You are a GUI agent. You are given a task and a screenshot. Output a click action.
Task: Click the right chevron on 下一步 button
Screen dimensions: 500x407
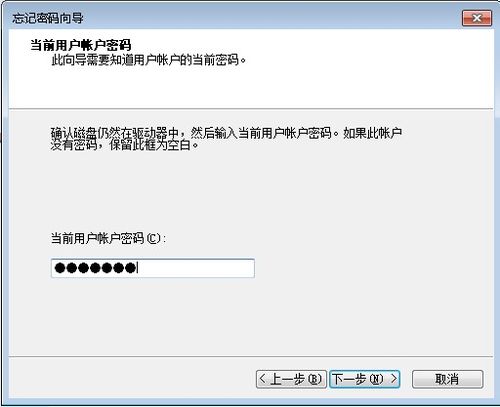(x=394, y=379)
